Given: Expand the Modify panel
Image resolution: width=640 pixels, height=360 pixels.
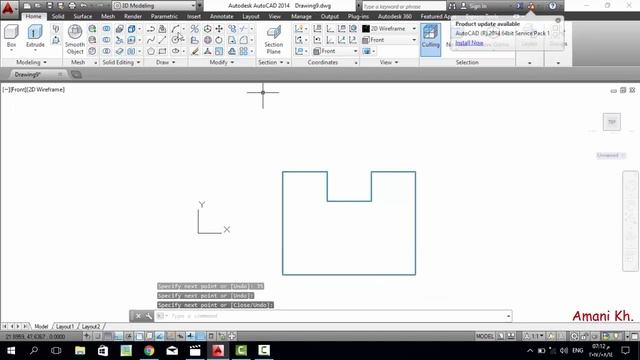Looking at the screenshot, I should coord(221,62).
